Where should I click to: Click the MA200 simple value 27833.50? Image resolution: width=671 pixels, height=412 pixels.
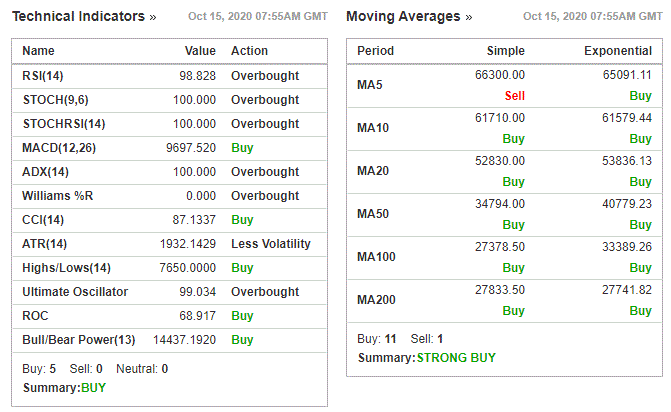[x=500, y=290]
